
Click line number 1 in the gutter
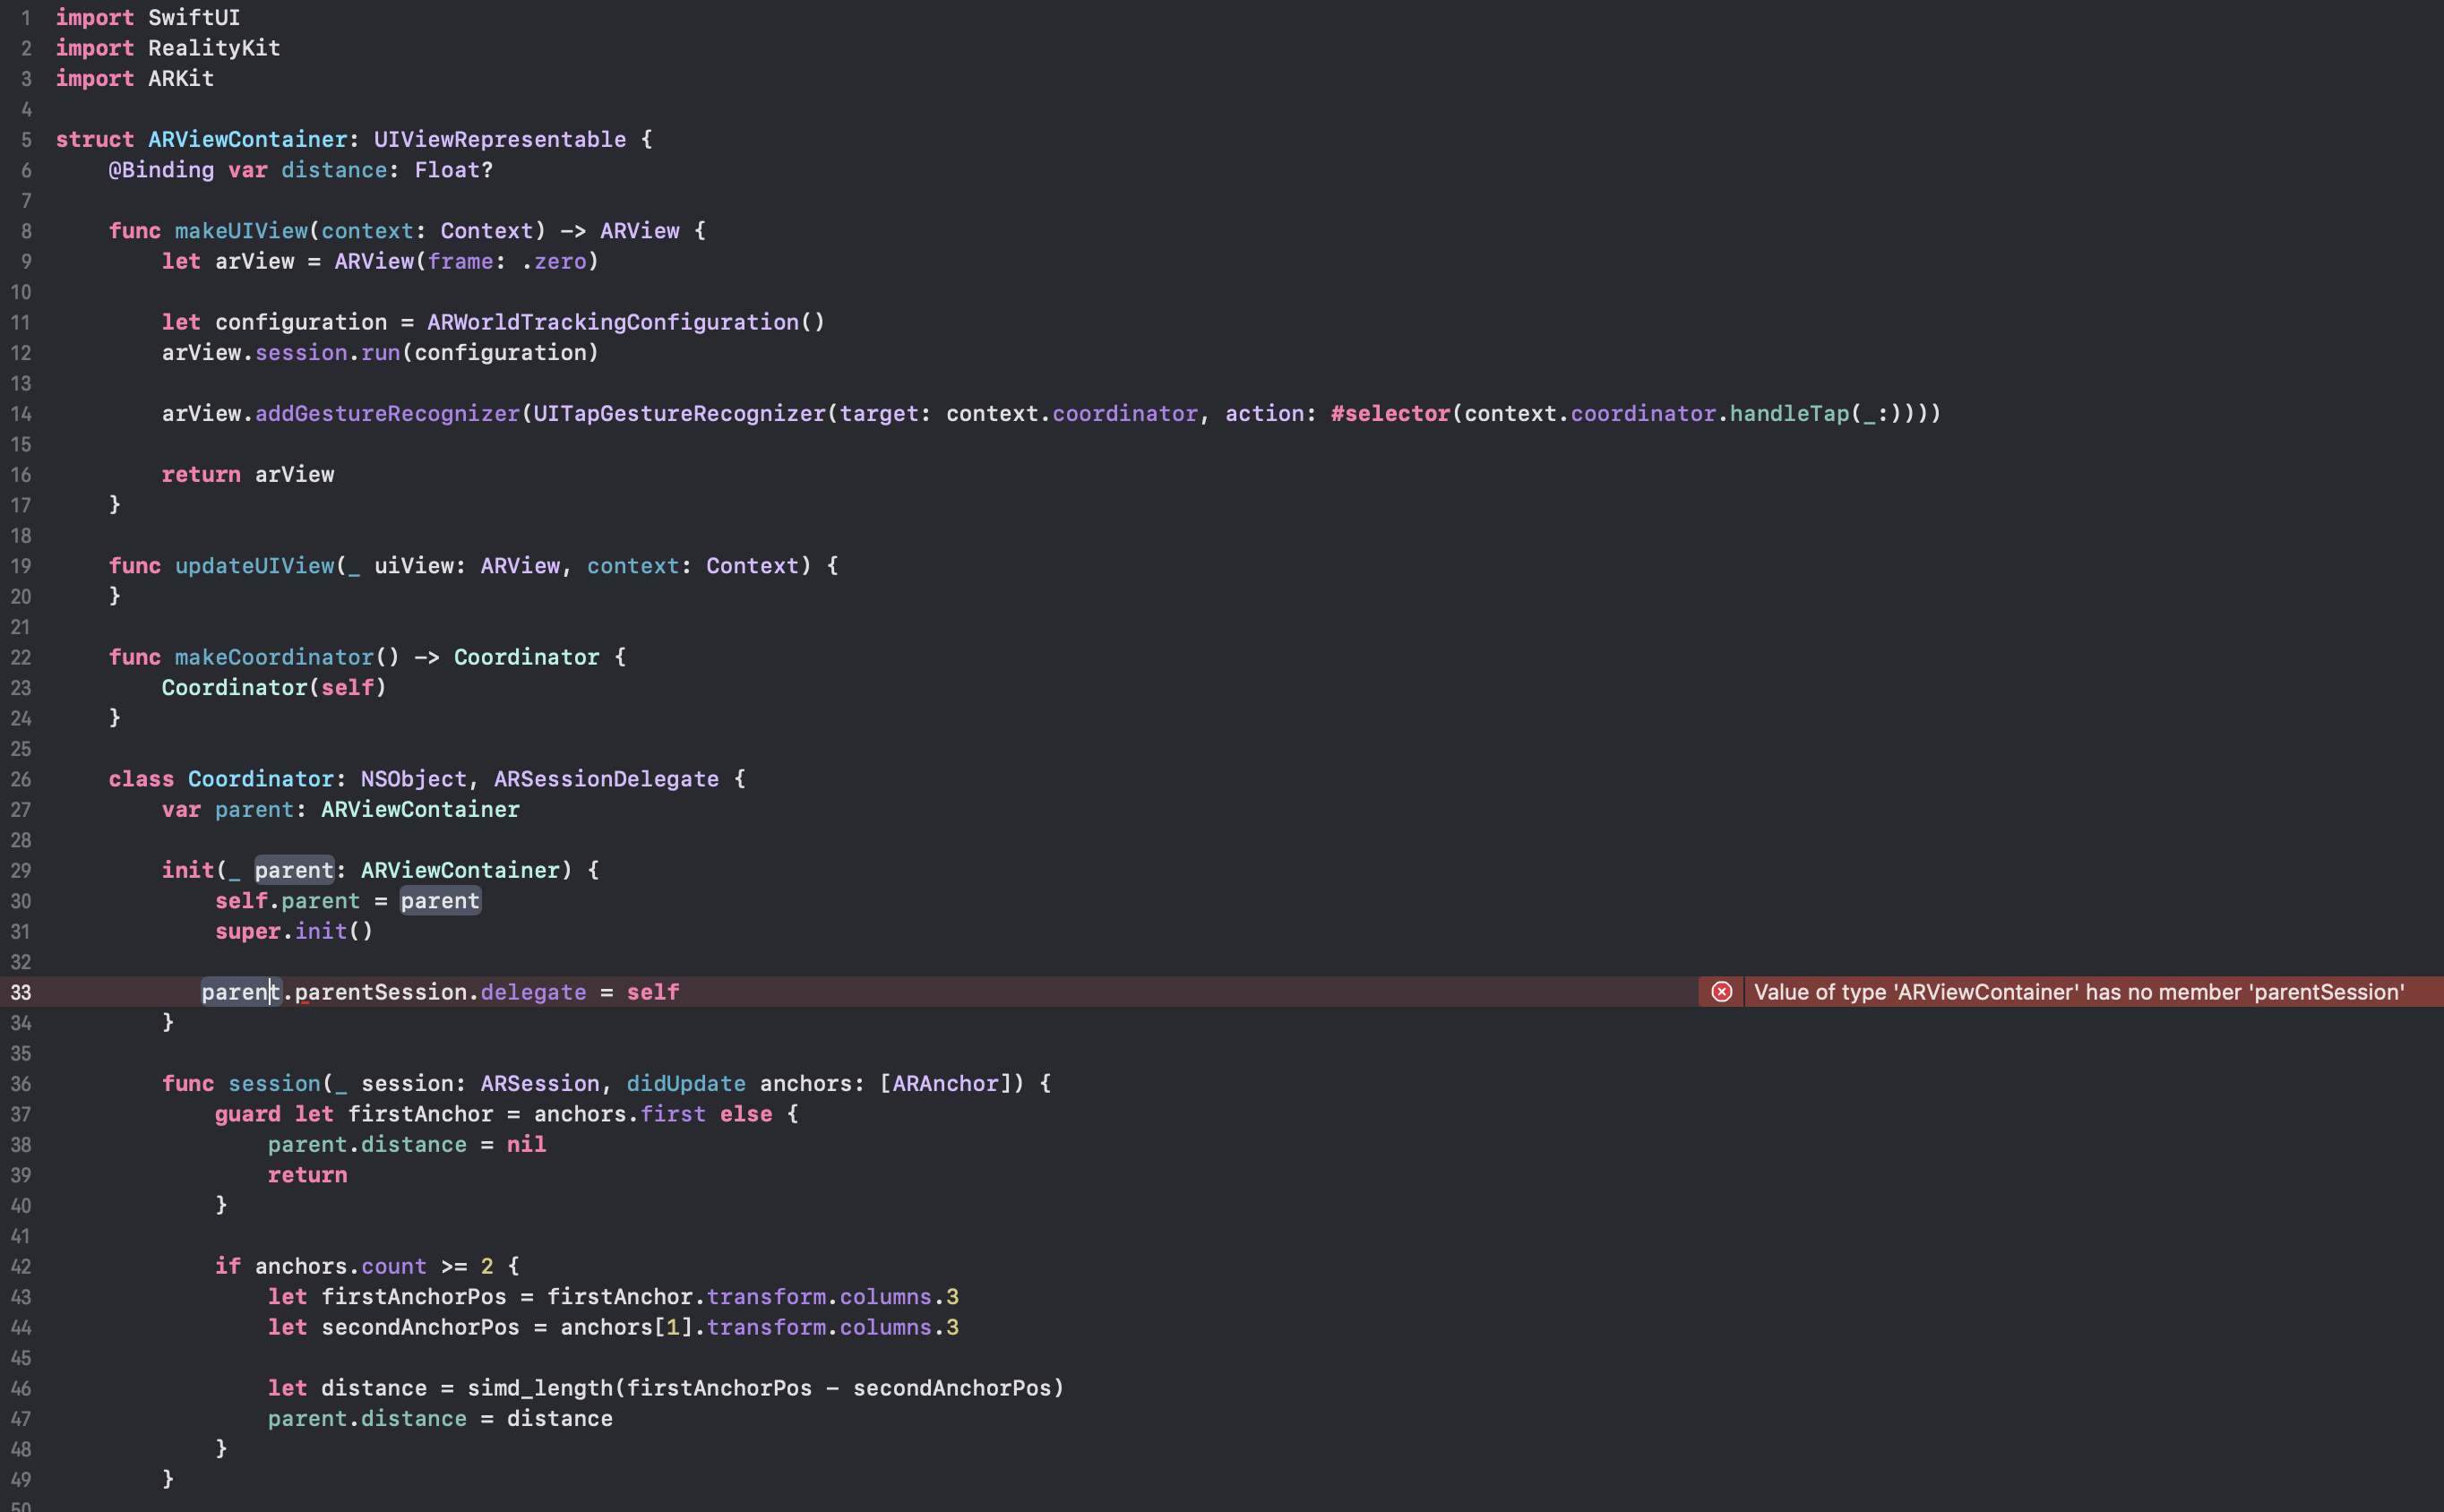pos(26,18)
